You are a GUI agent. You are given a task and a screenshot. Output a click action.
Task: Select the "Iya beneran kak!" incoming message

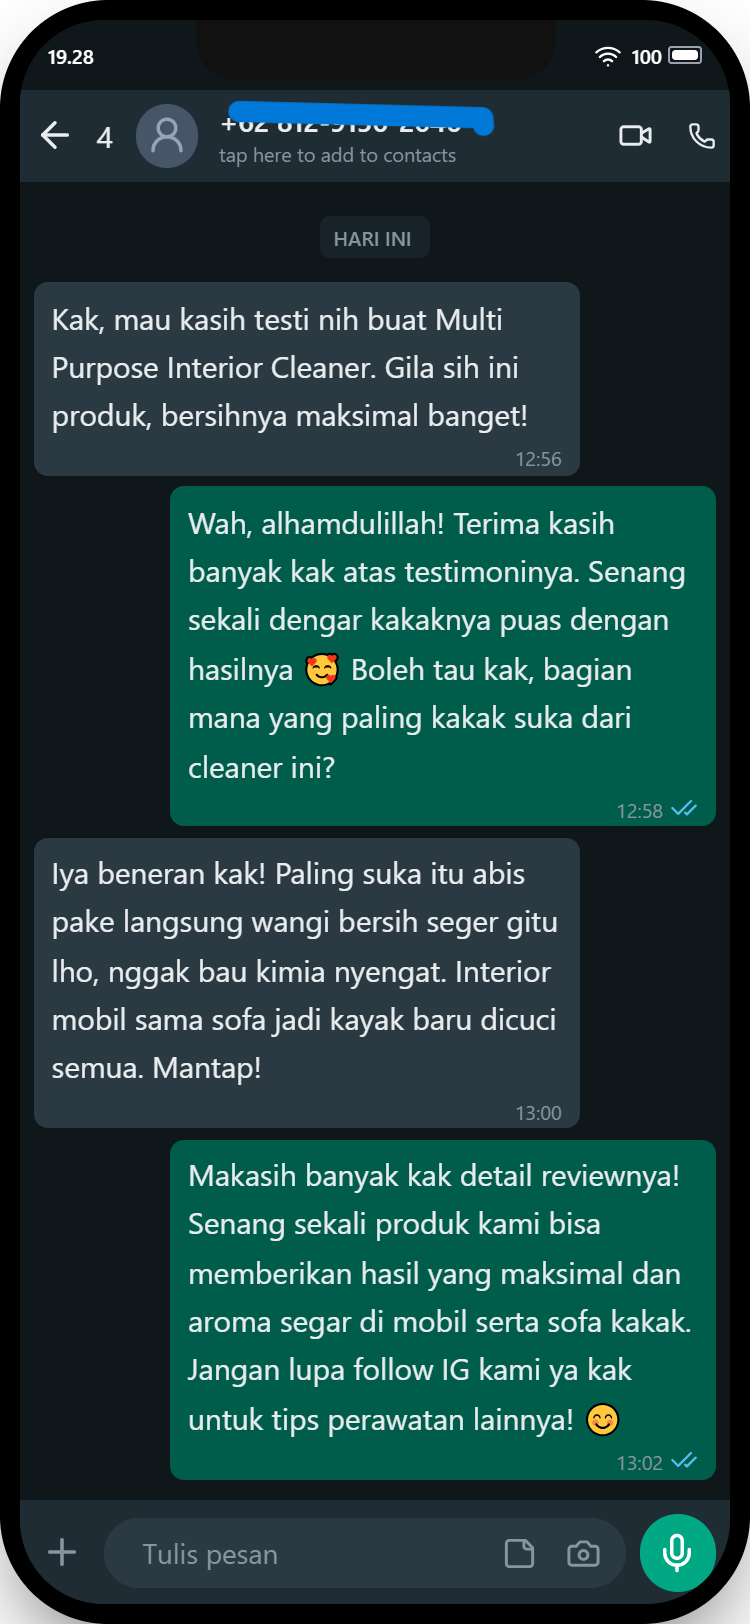point(307,983)
